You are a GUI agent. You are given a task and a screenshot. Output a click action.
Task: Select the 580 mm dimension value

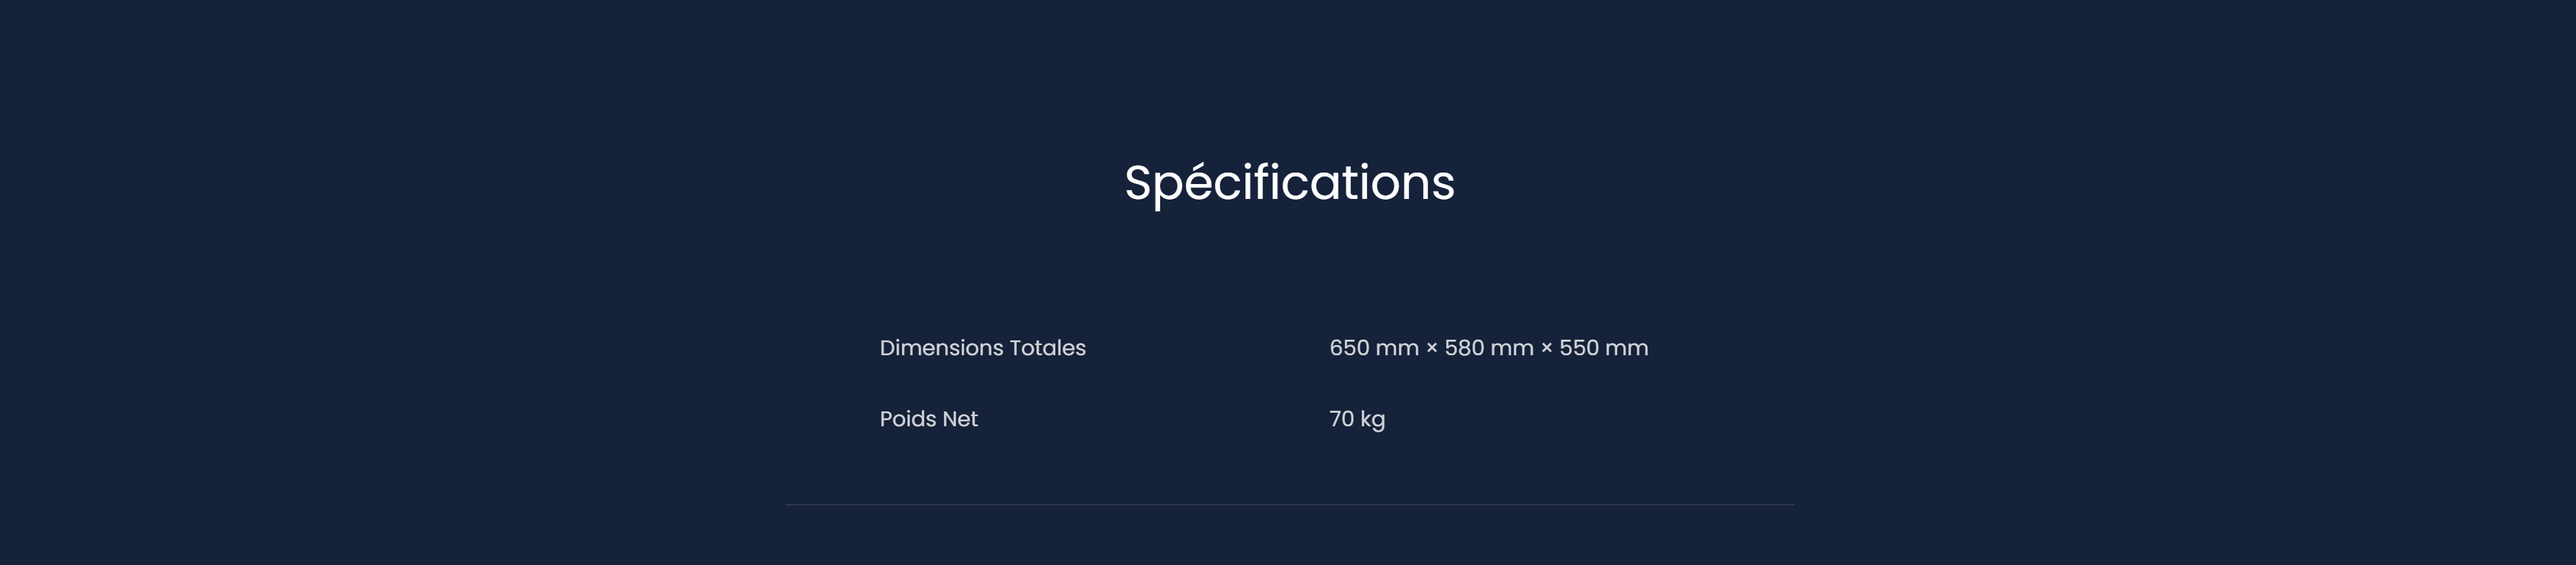pos(1488,348)
